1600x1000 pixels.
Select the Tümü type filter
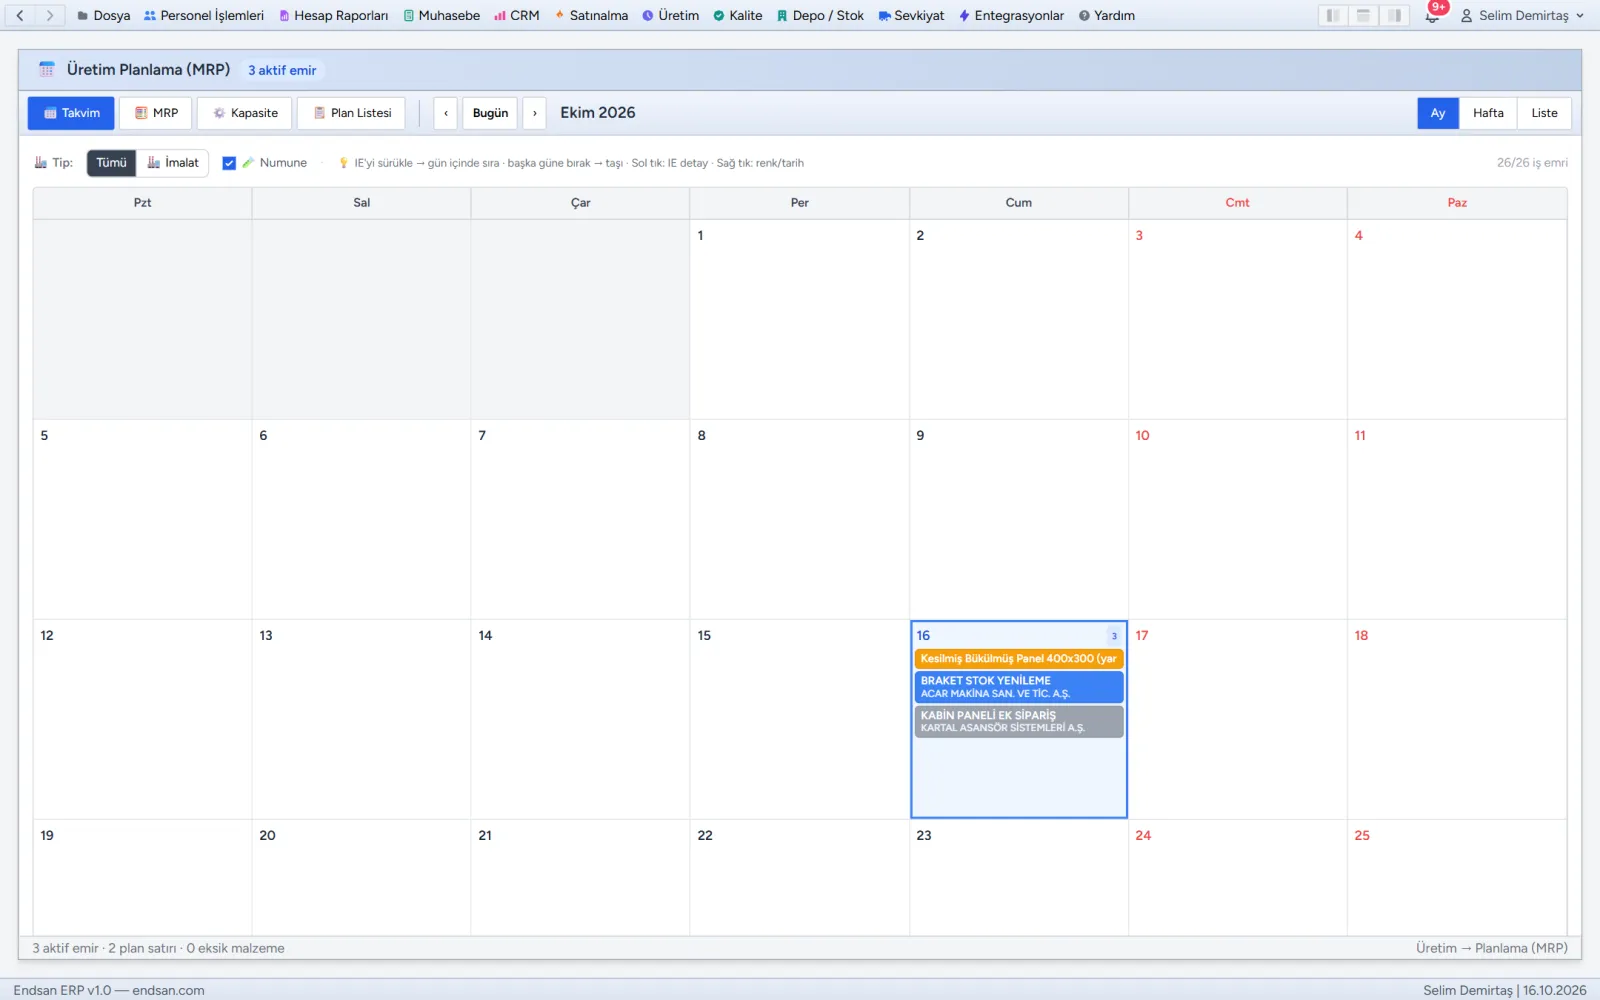tap(111, 163)
